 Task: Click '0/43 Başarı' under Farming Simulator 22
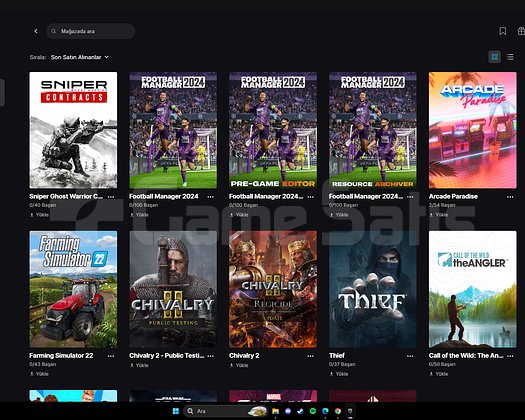[x=43, y=364]
